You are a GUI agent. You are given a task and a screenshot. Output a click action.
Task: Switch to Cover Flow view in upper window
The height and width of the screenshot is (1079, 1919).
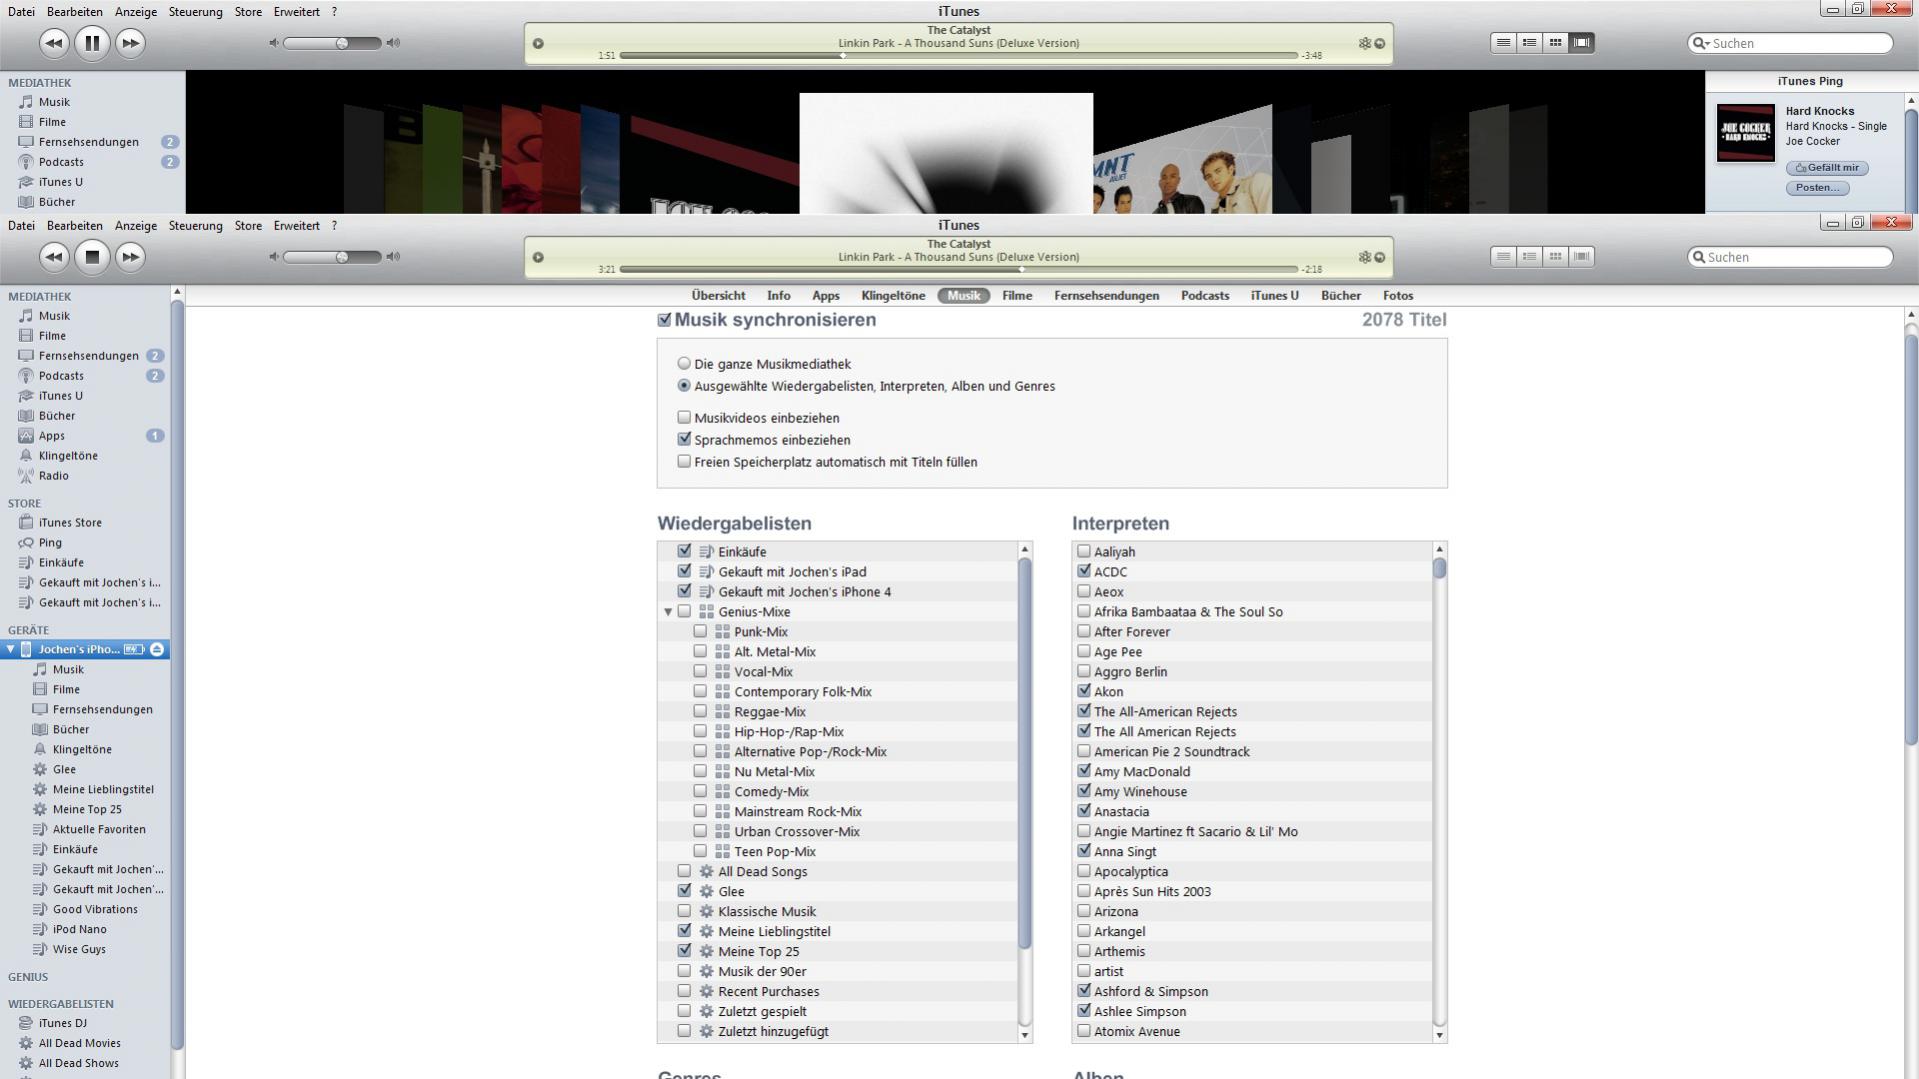pyautogui.click(x=1581, y=43)
